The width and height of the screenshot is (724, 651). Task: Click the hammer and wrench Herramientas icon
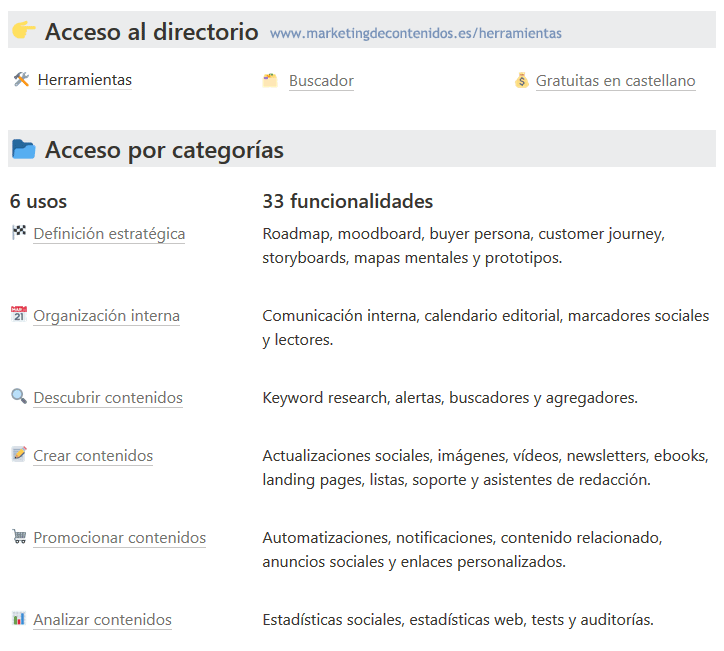(21, 79)
